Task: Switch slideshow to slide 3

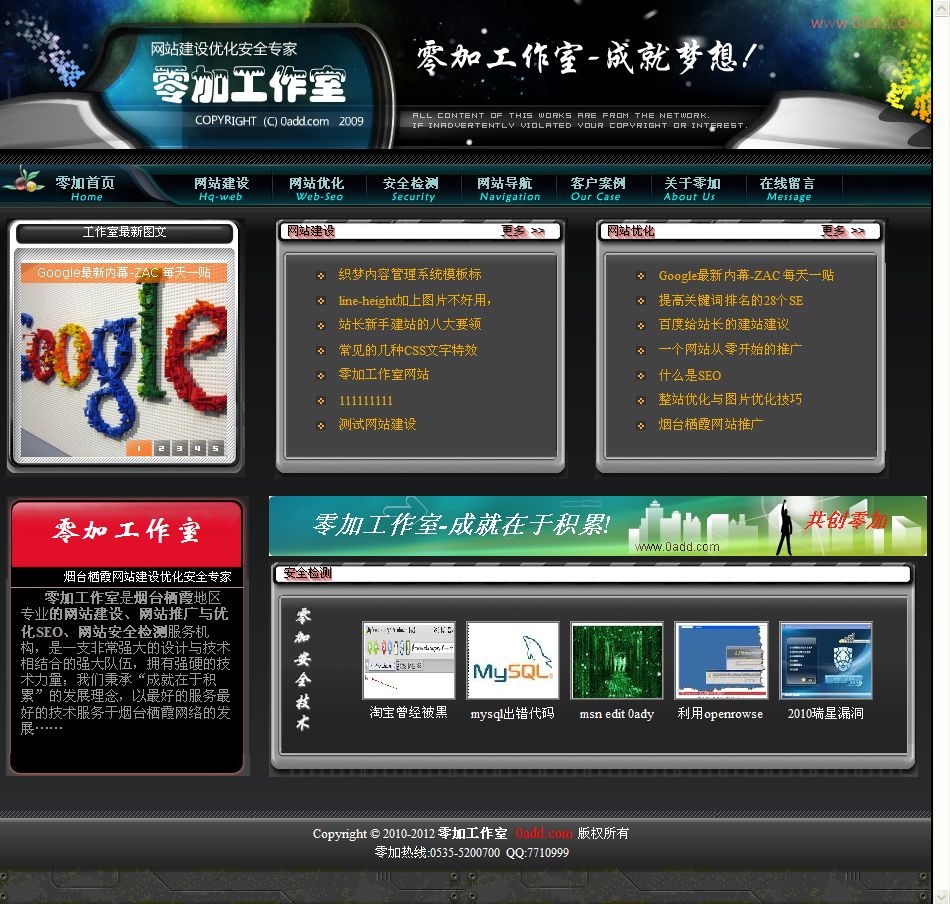Action: click(178, 449)
